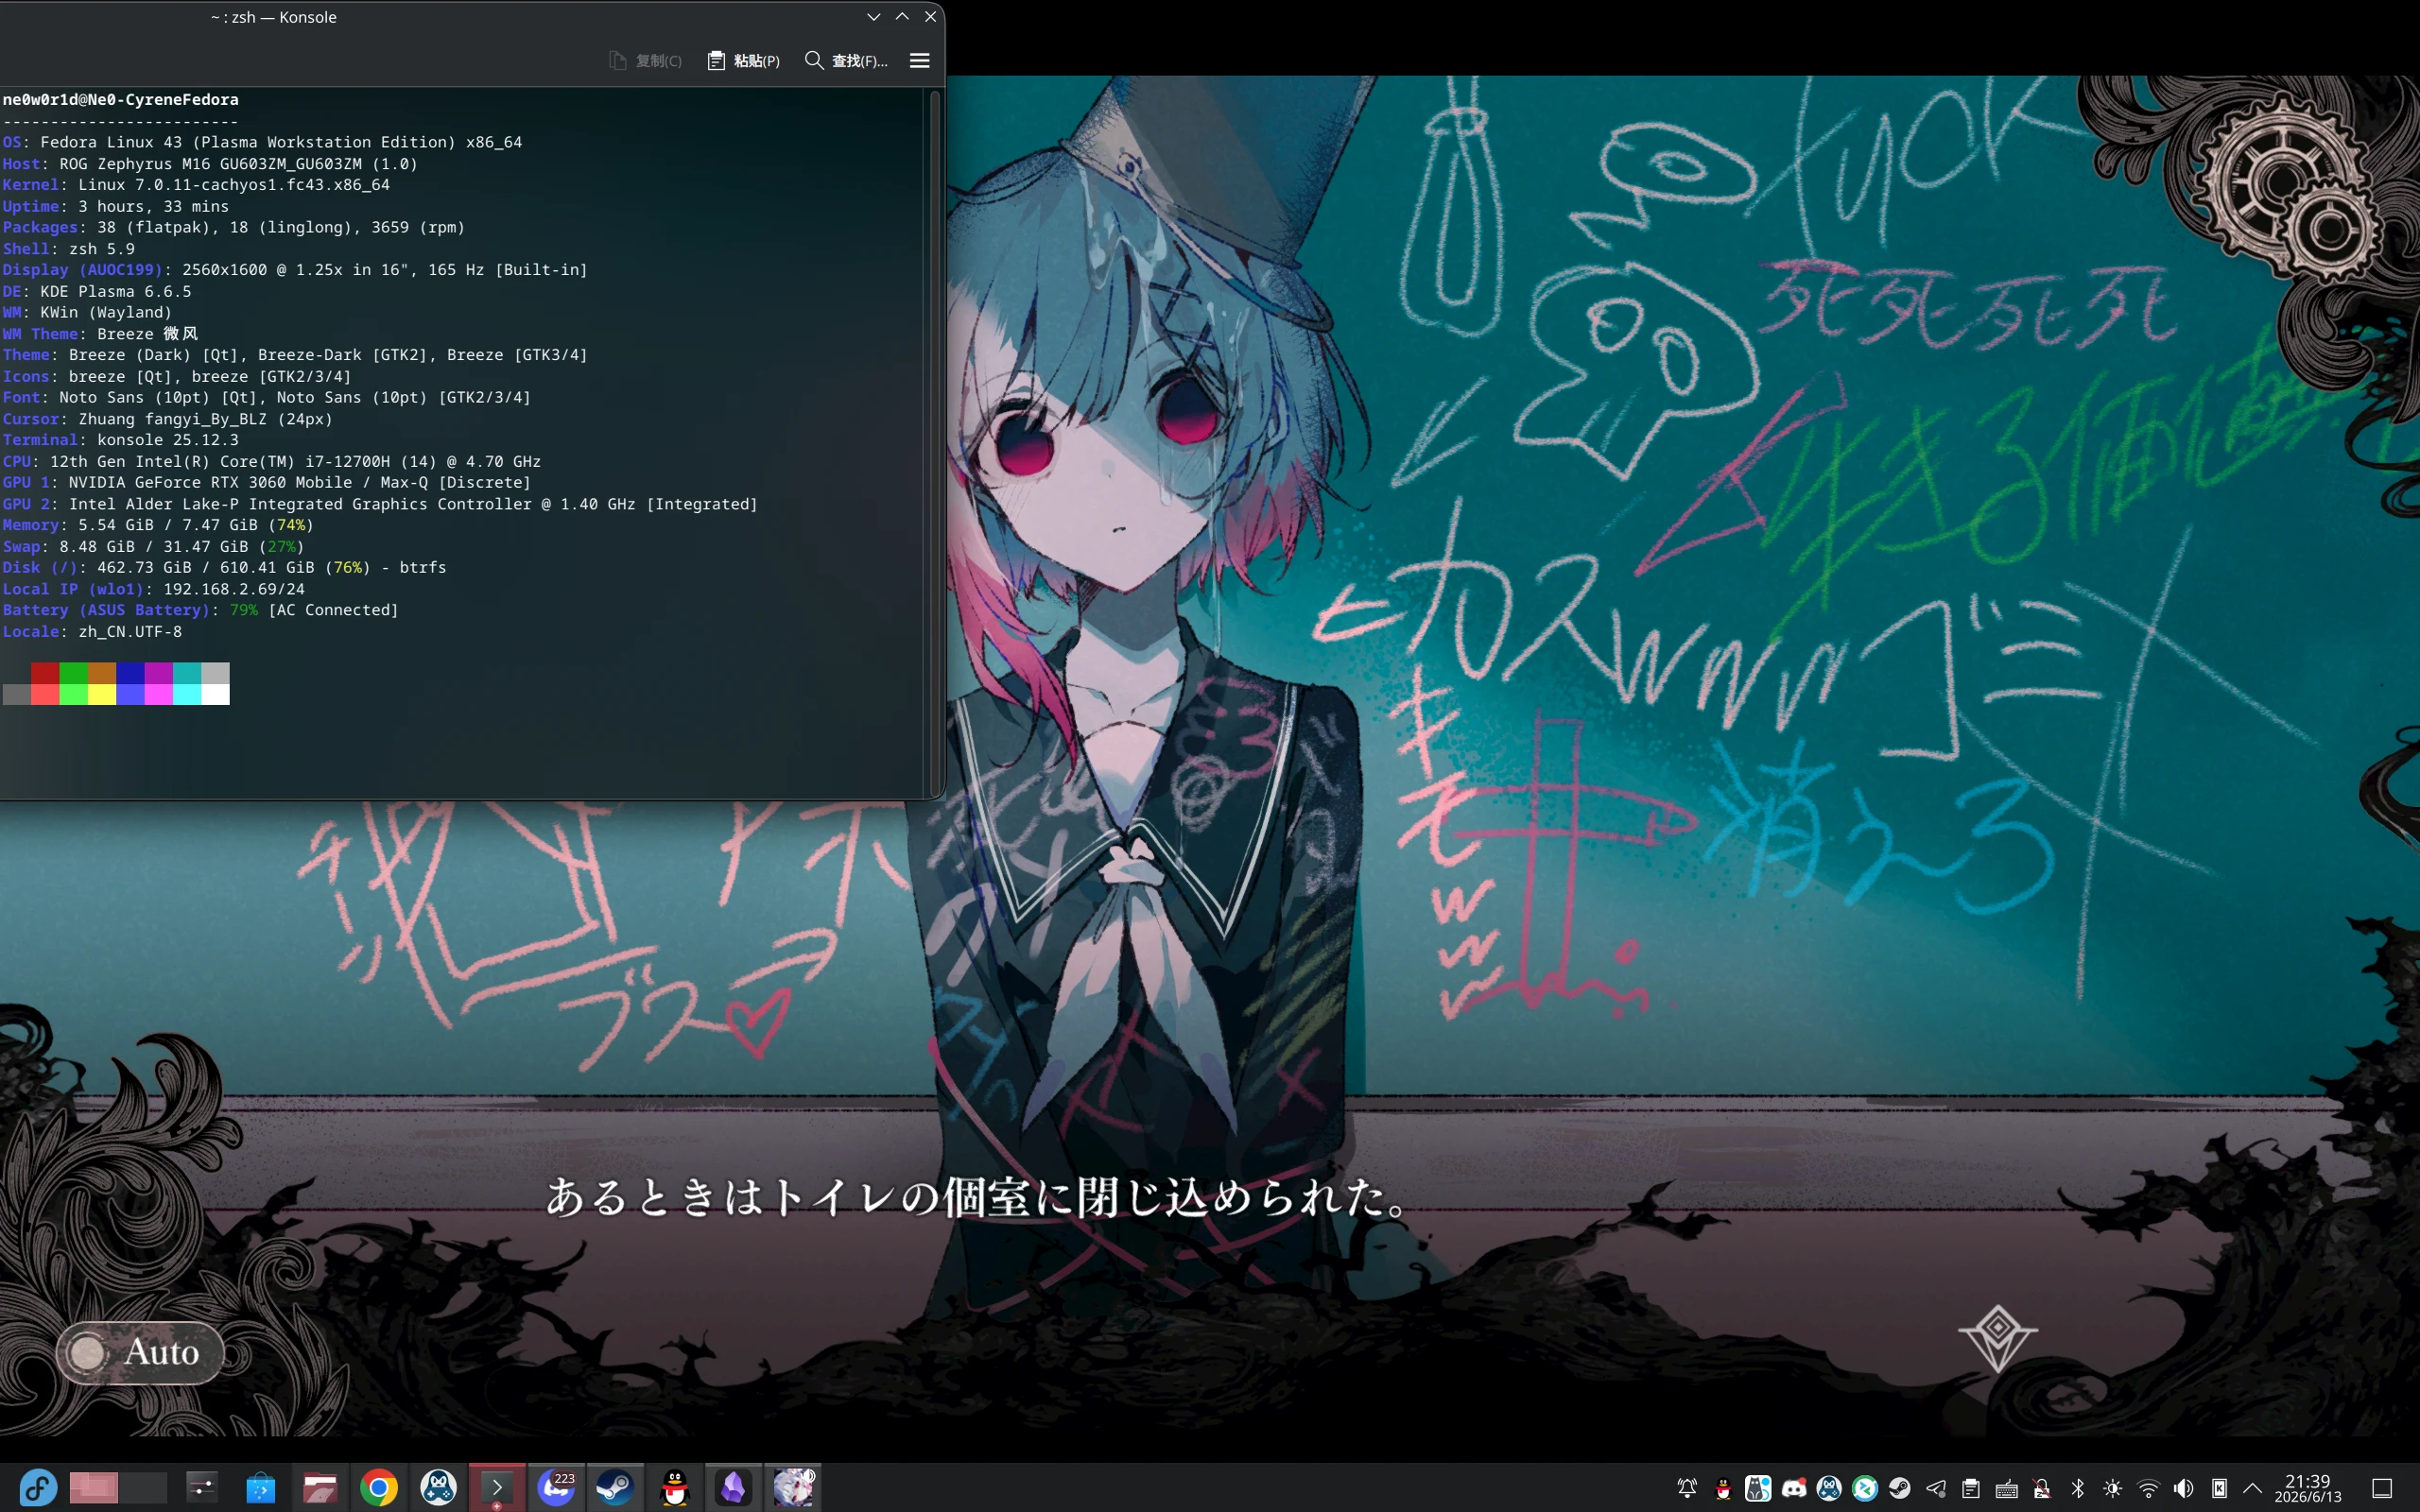Click the "Locale: zh_CN.UTF-8" line
The width and height of the screenshot is (2420, 1512).
(92, 632)
